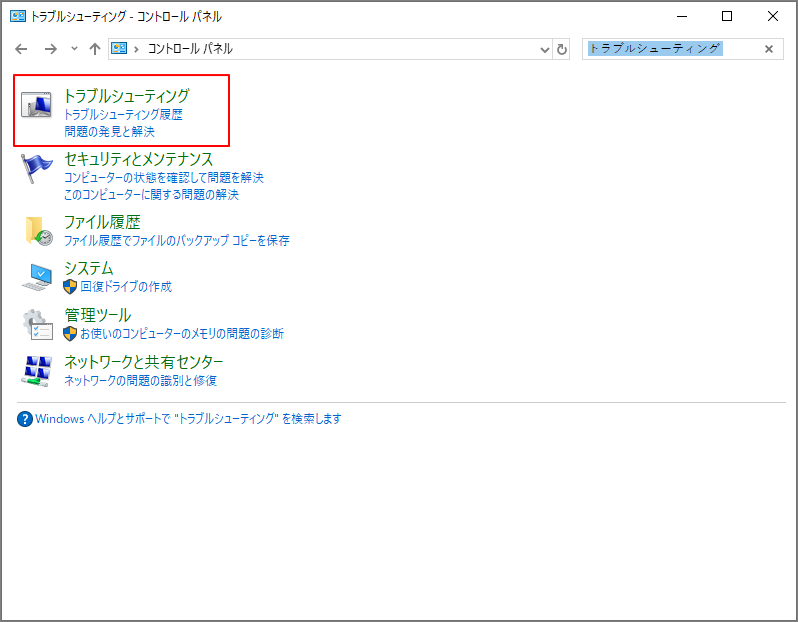
Task: Search Windows ヘルプとサポート for トラブルシューティング
Action: (x=188, y=419)
